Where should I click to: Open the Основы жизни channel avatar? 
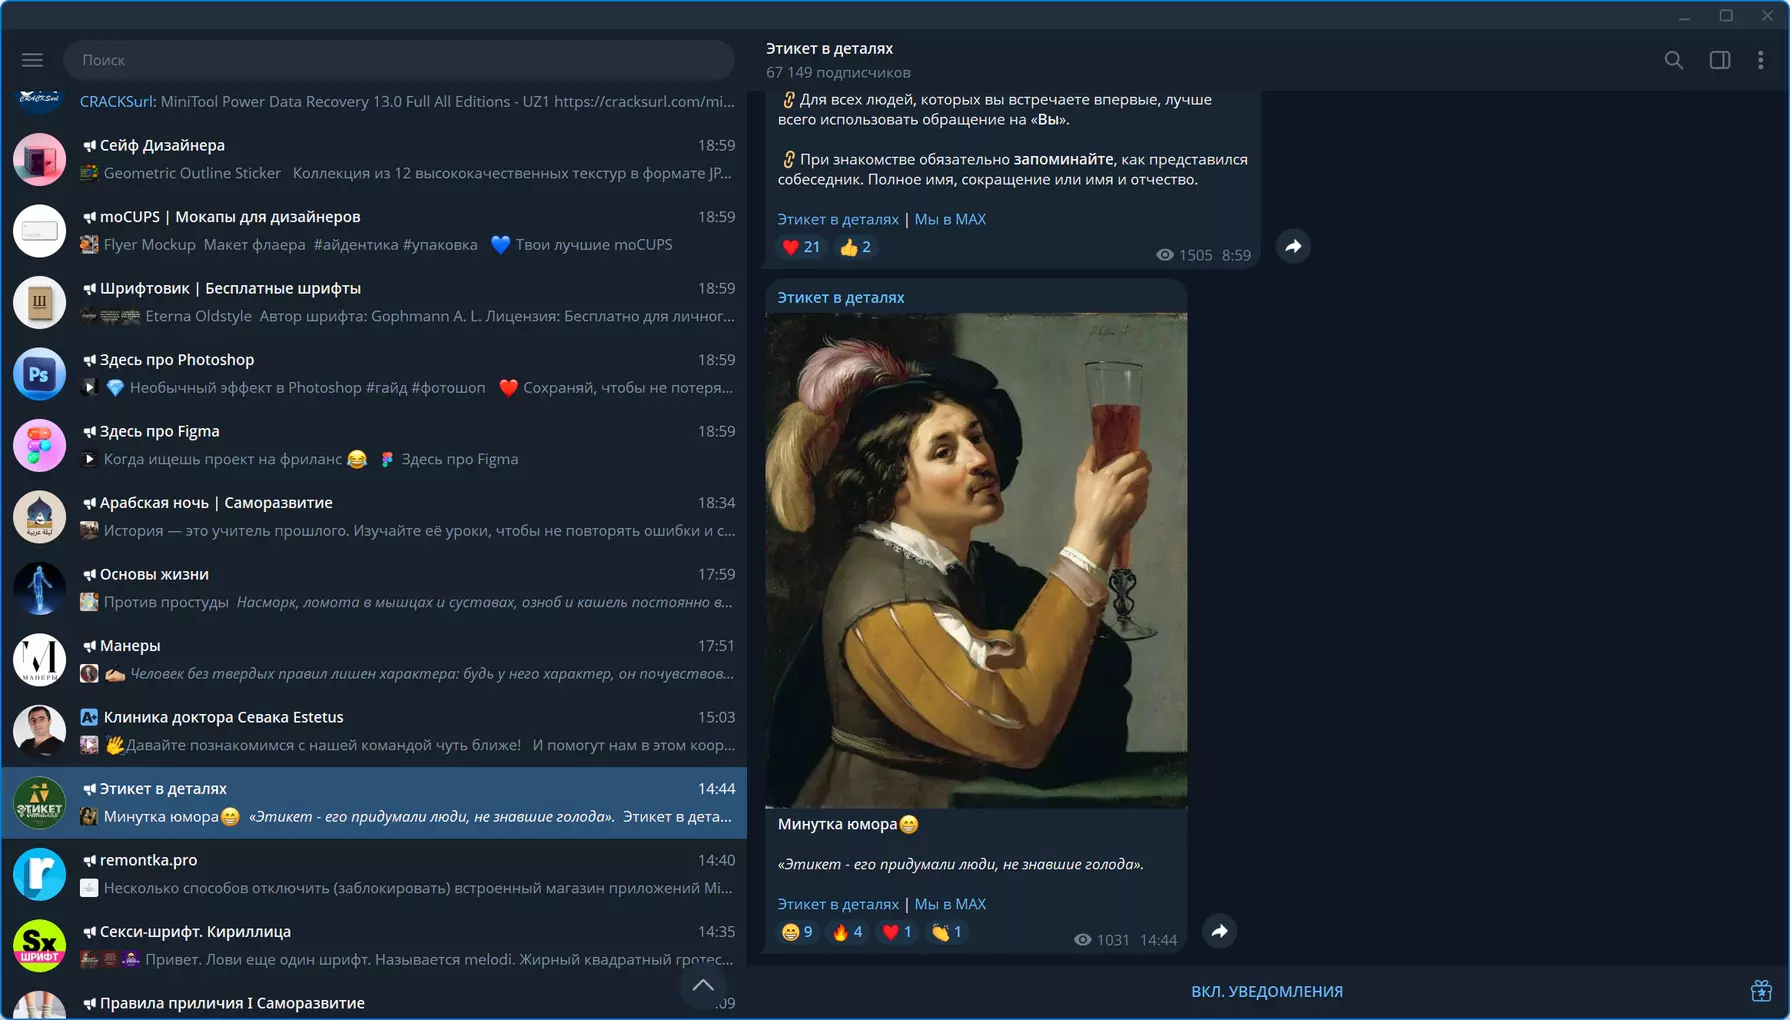click(x=39, y=588)
